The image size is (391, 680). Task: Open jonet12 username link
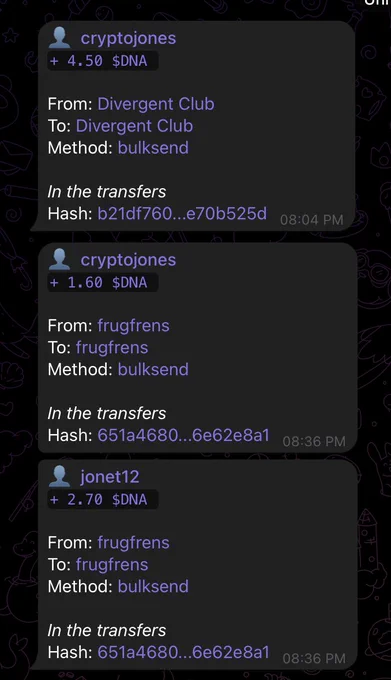tap(110, 477)
